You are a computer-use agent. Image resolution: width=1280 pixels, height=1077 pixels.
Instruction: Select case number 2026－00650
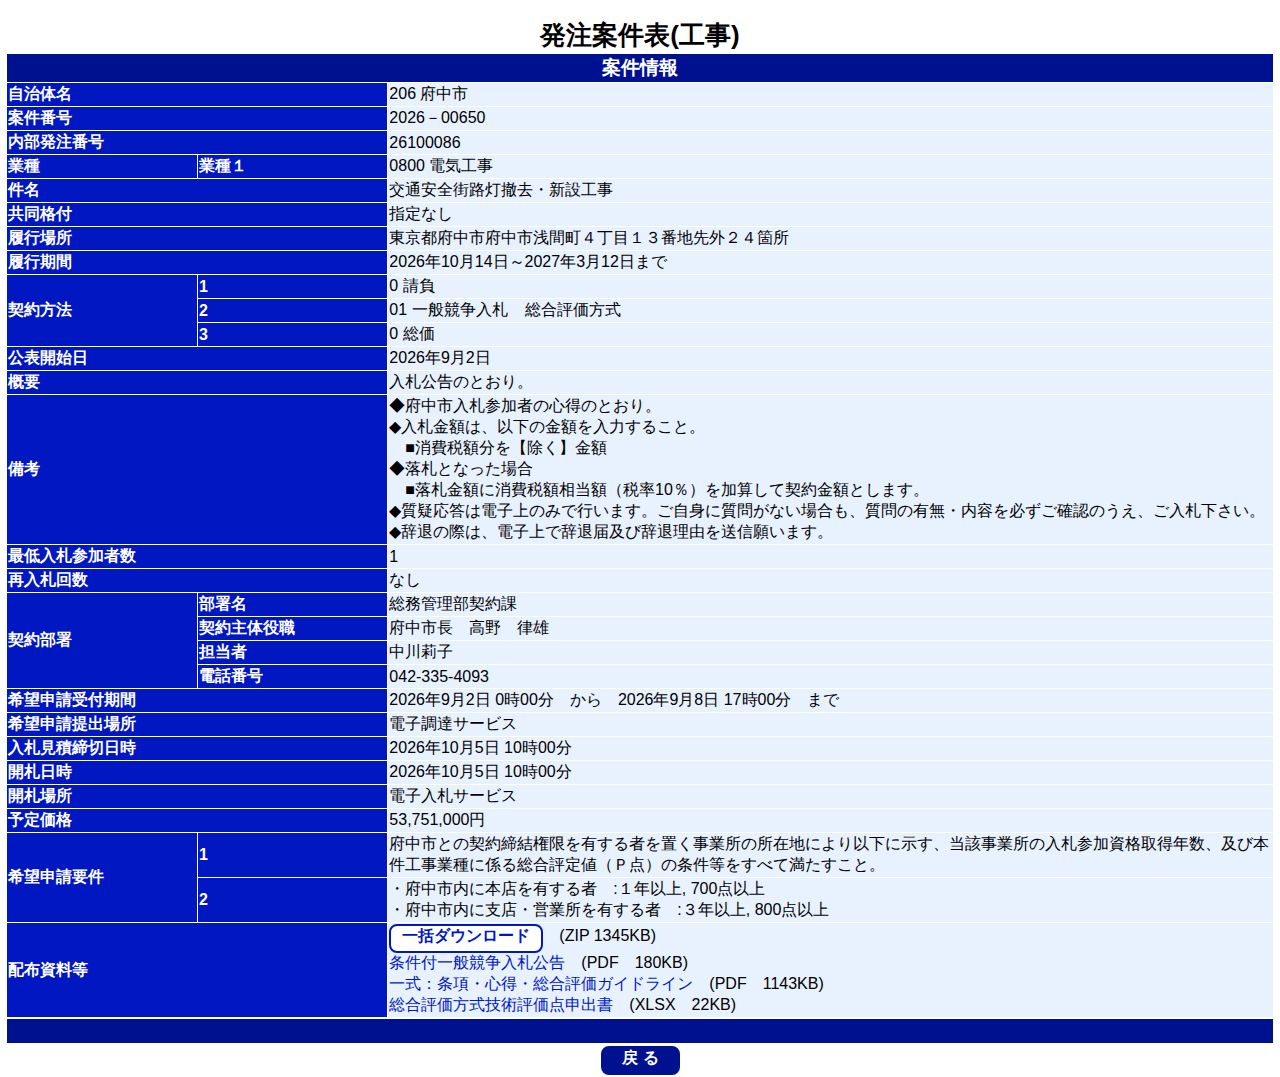[x=437, y=118]
